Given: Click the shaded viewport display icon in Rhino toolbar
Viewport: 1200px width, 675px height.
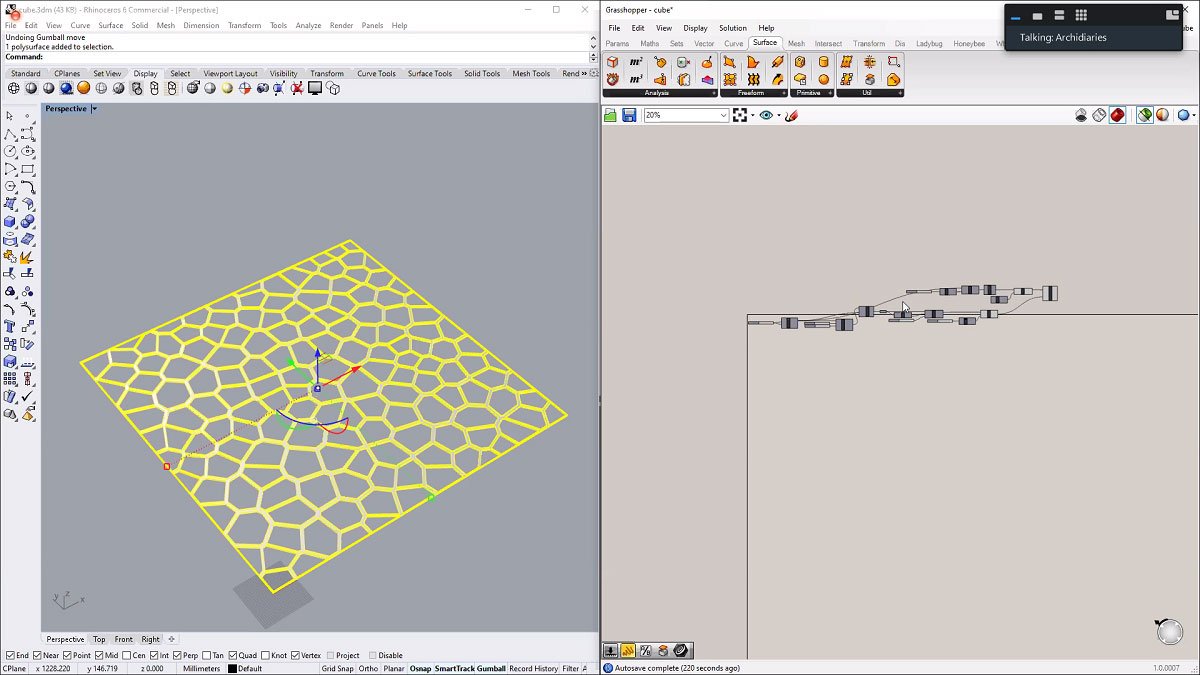Looking at the screenshot, I should 31,88.
